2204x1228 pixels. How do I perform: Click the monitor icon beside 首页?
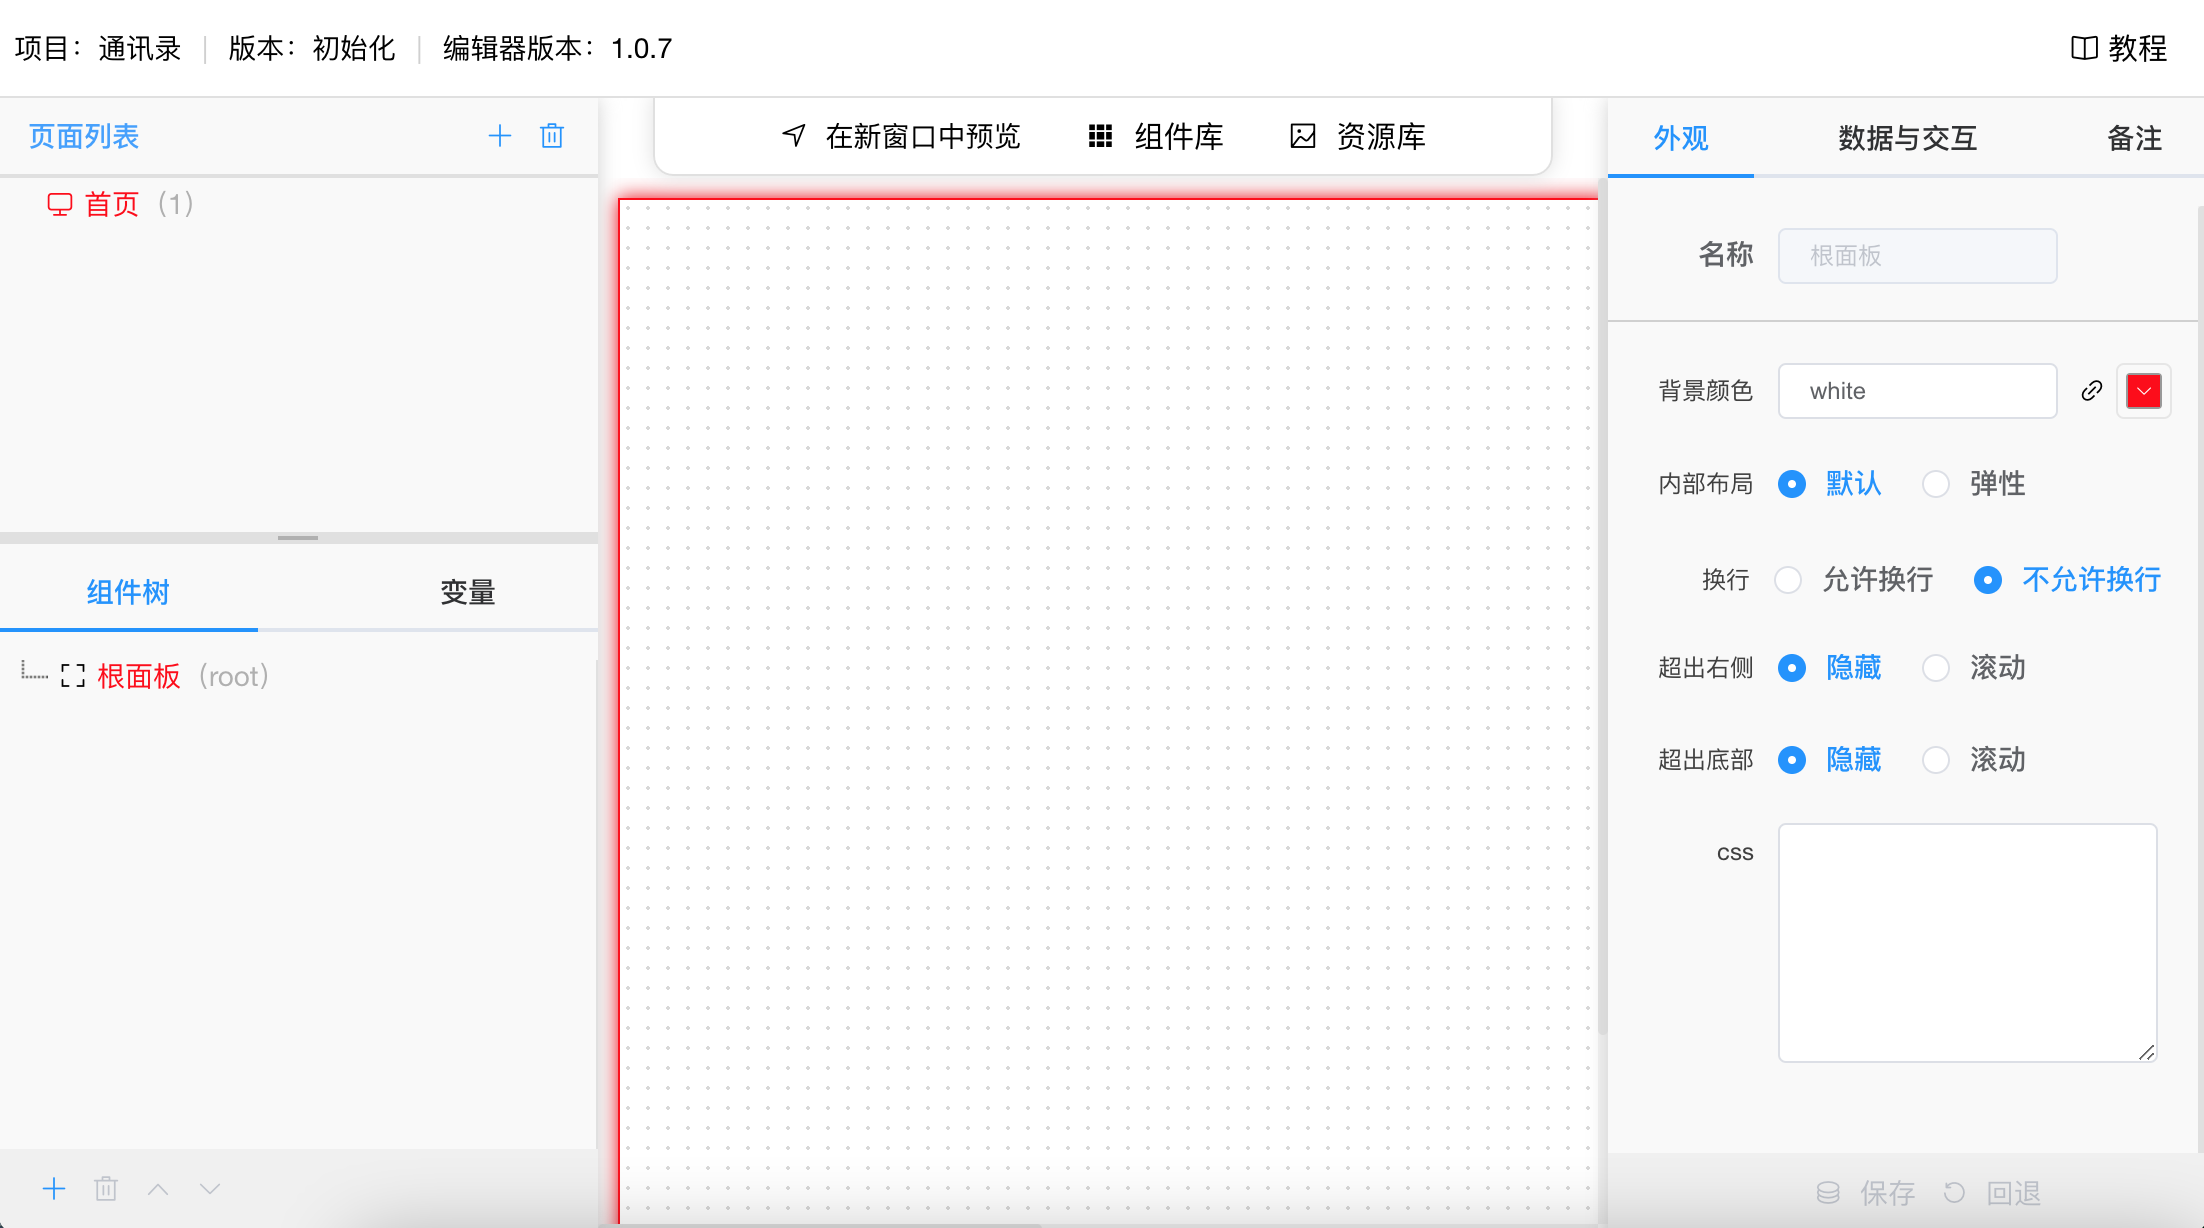(x=60, y=205)
